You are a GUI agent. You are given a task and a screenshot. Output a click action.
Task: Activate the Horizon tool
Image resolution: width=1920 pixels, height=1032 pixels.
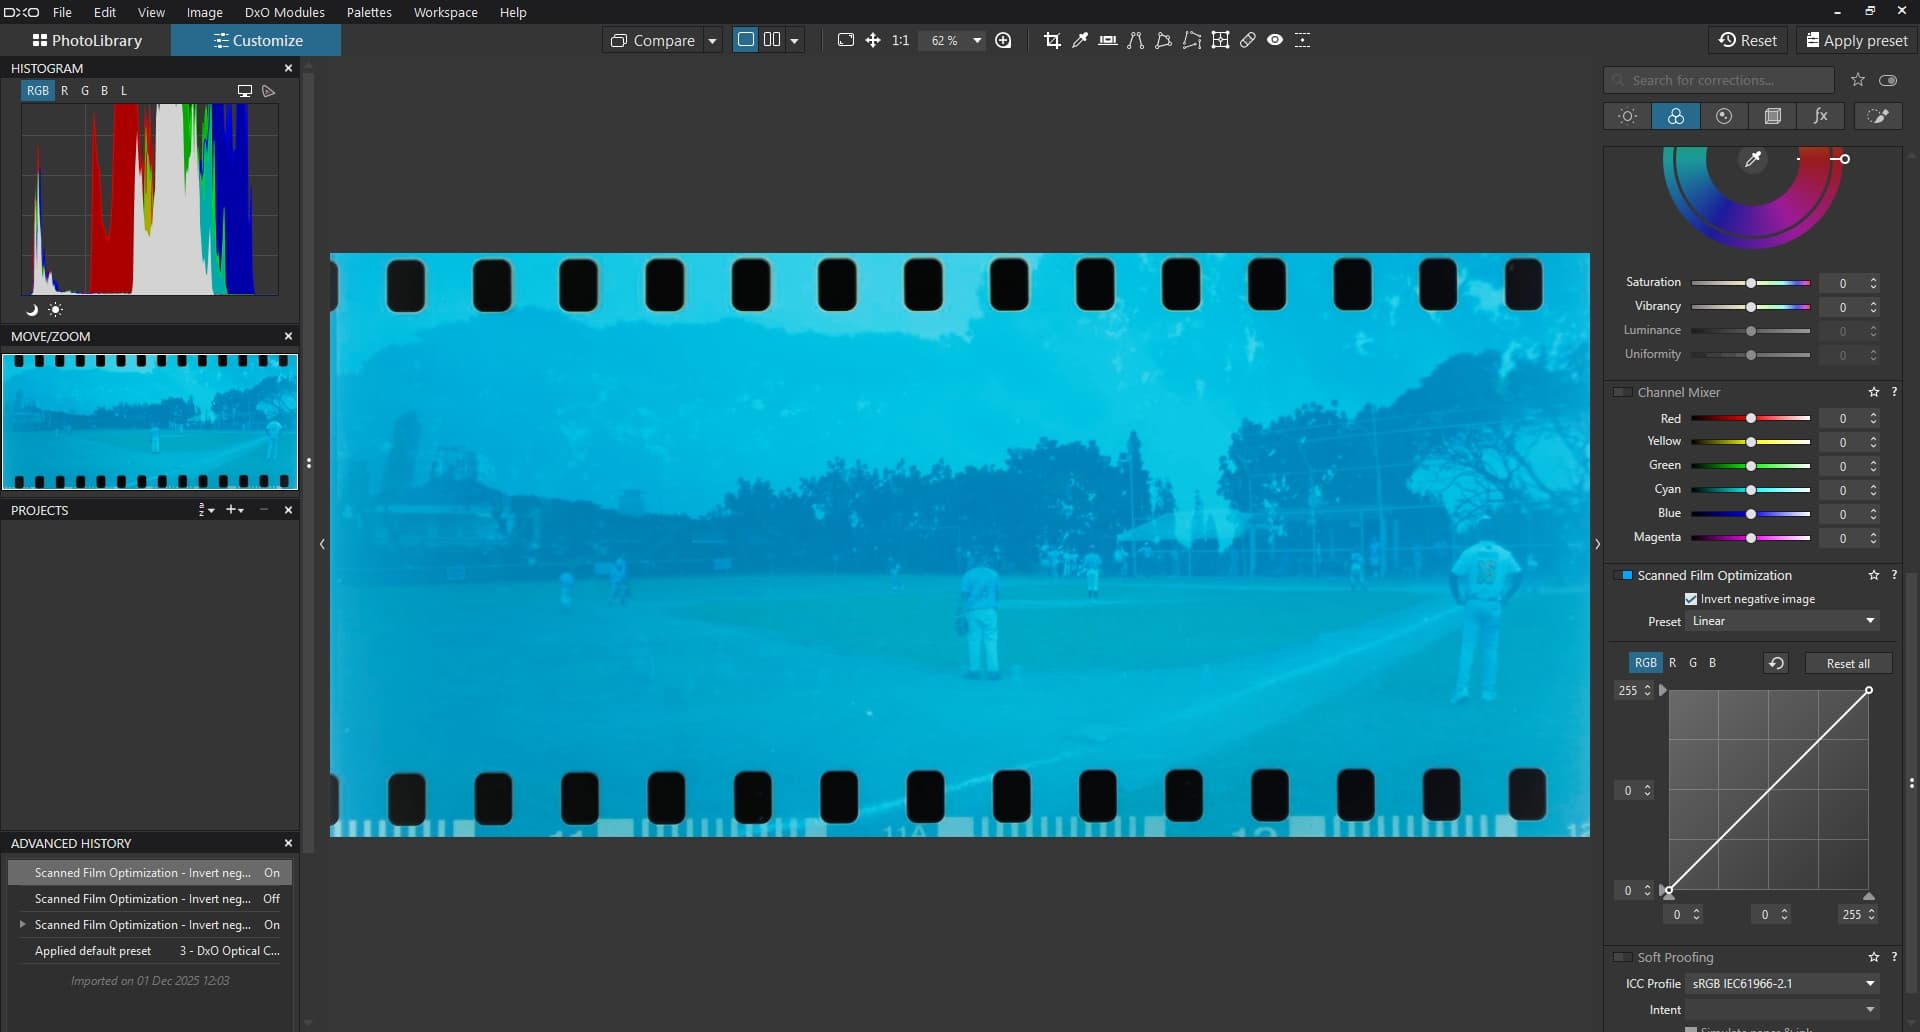pos(1108,40)
